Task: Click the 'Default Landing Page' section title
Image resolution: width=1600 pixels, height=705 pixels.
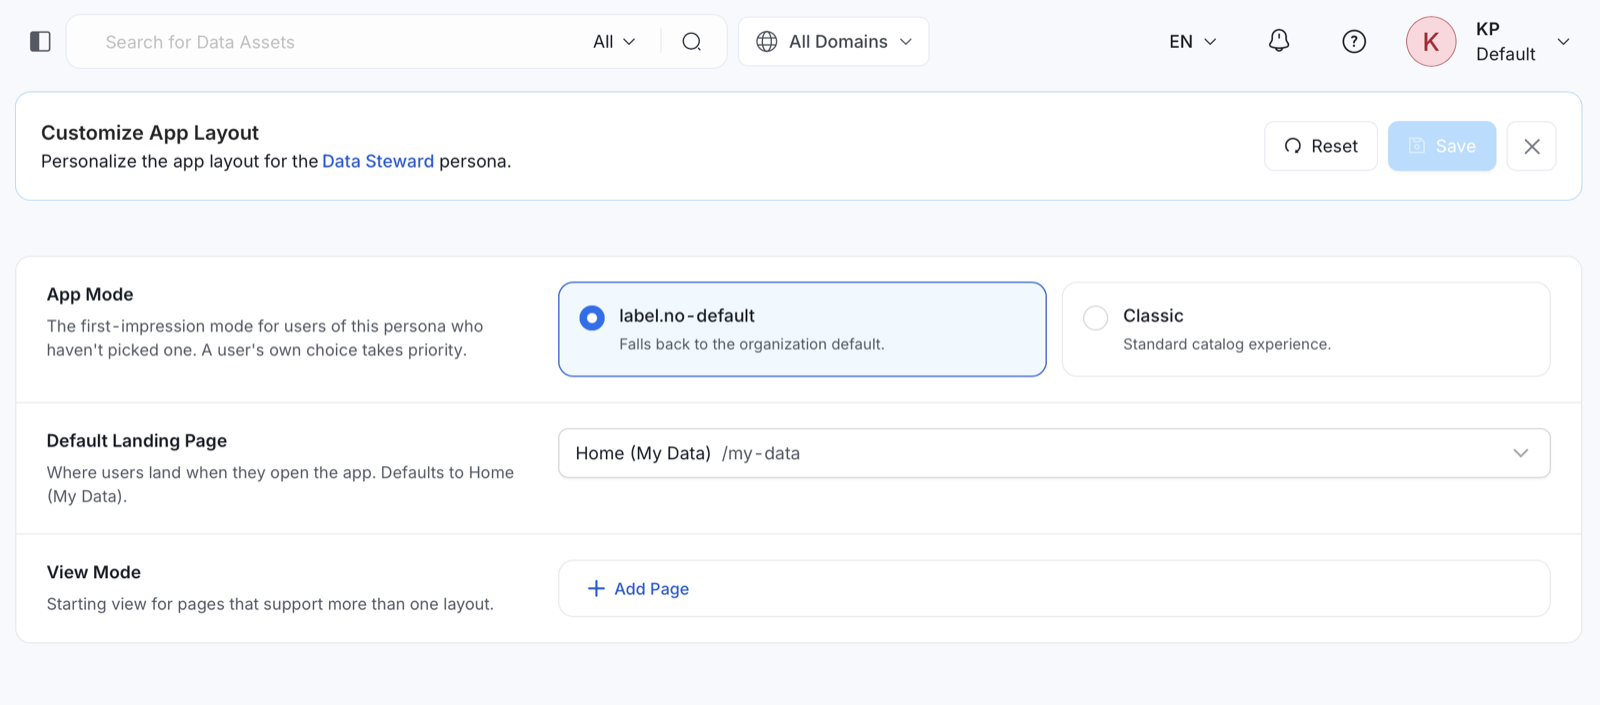Action: 137,441
